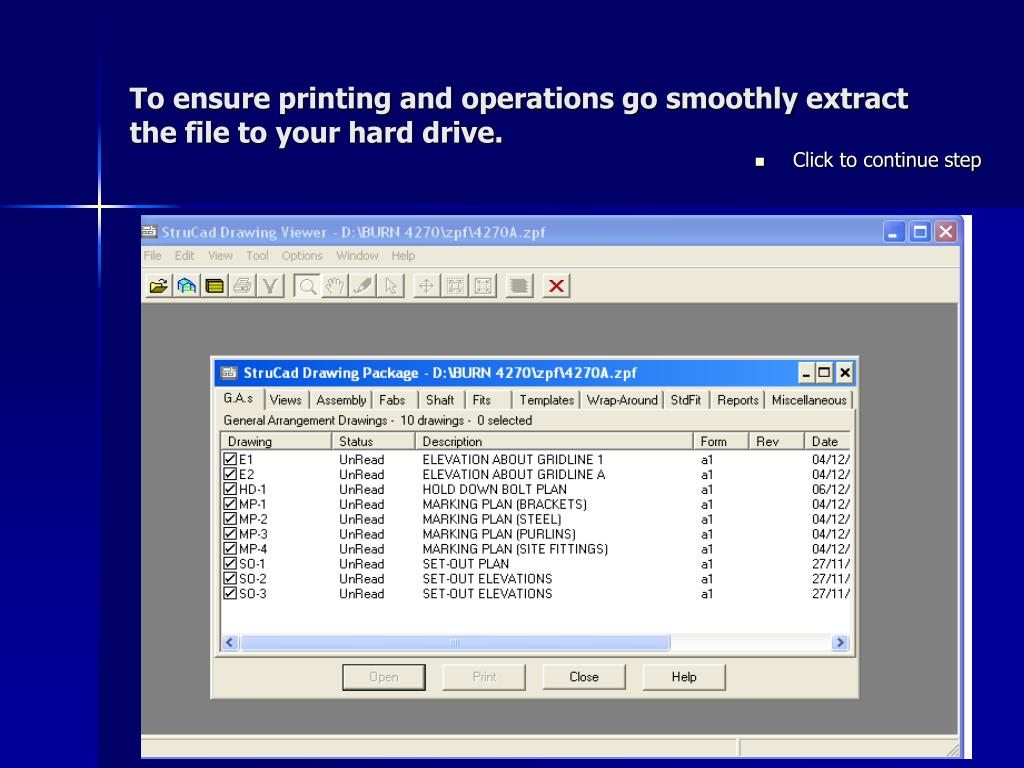The image size is (1024, 768).
Task: Toggle the HD-1 drawing checkbox
Action: point(230,489)
